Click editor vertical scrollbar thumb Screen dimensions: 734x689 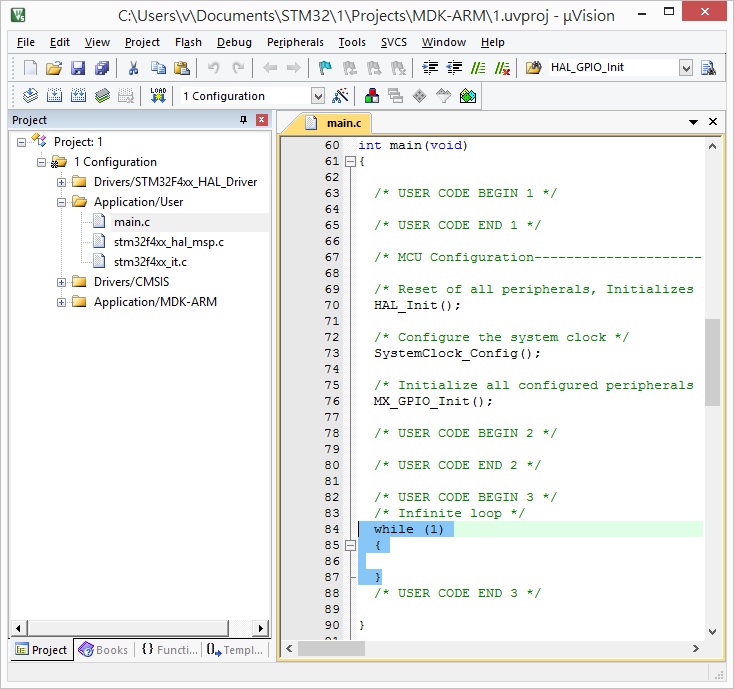click(x=712, y=362)
